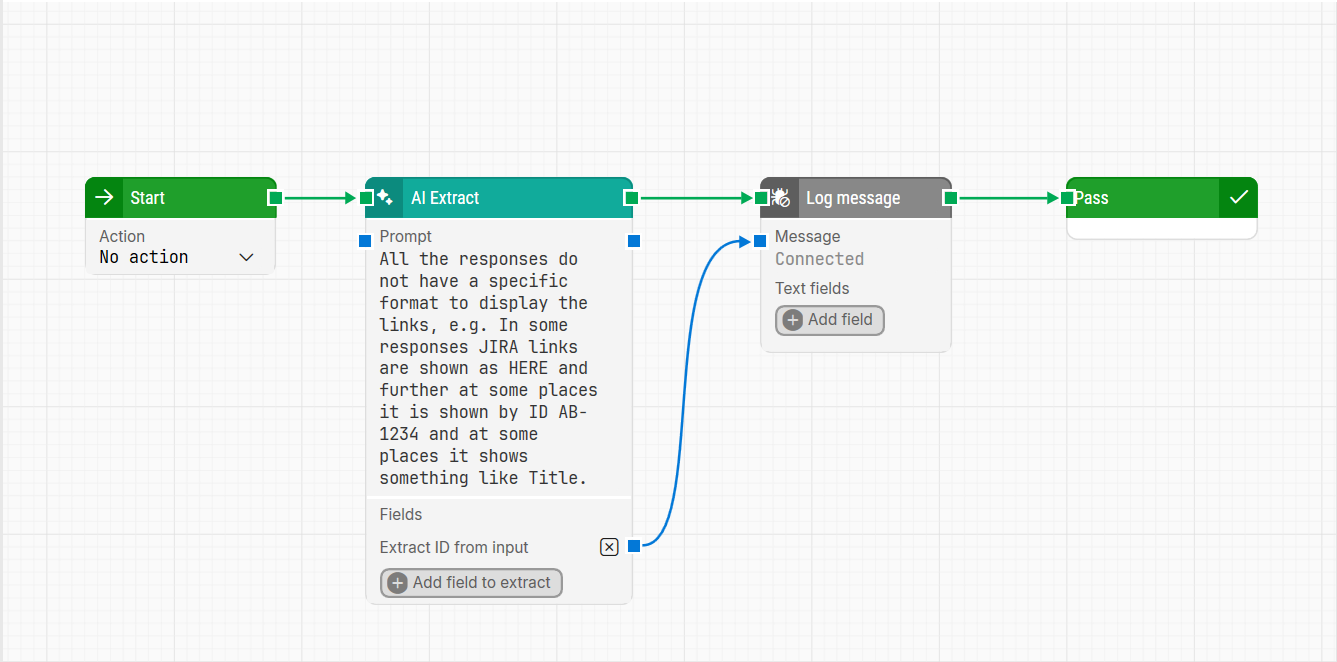The height and width of the screenshot is (662, 1337).
Task: Remove the Extract ID from input field
Action: (x=609, y=547)
